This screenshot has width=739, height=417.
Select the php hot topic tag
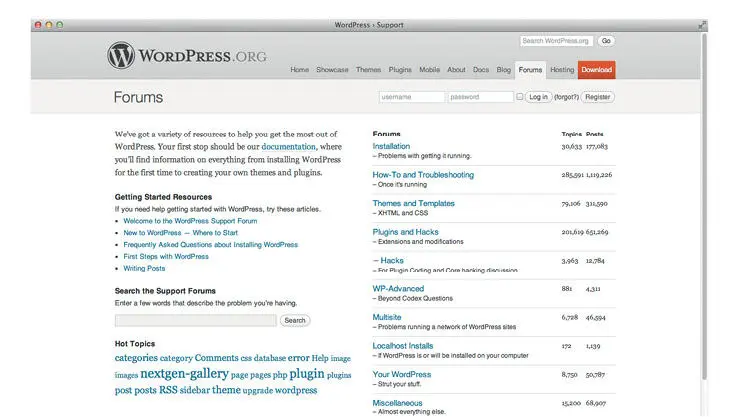point(280,376)
